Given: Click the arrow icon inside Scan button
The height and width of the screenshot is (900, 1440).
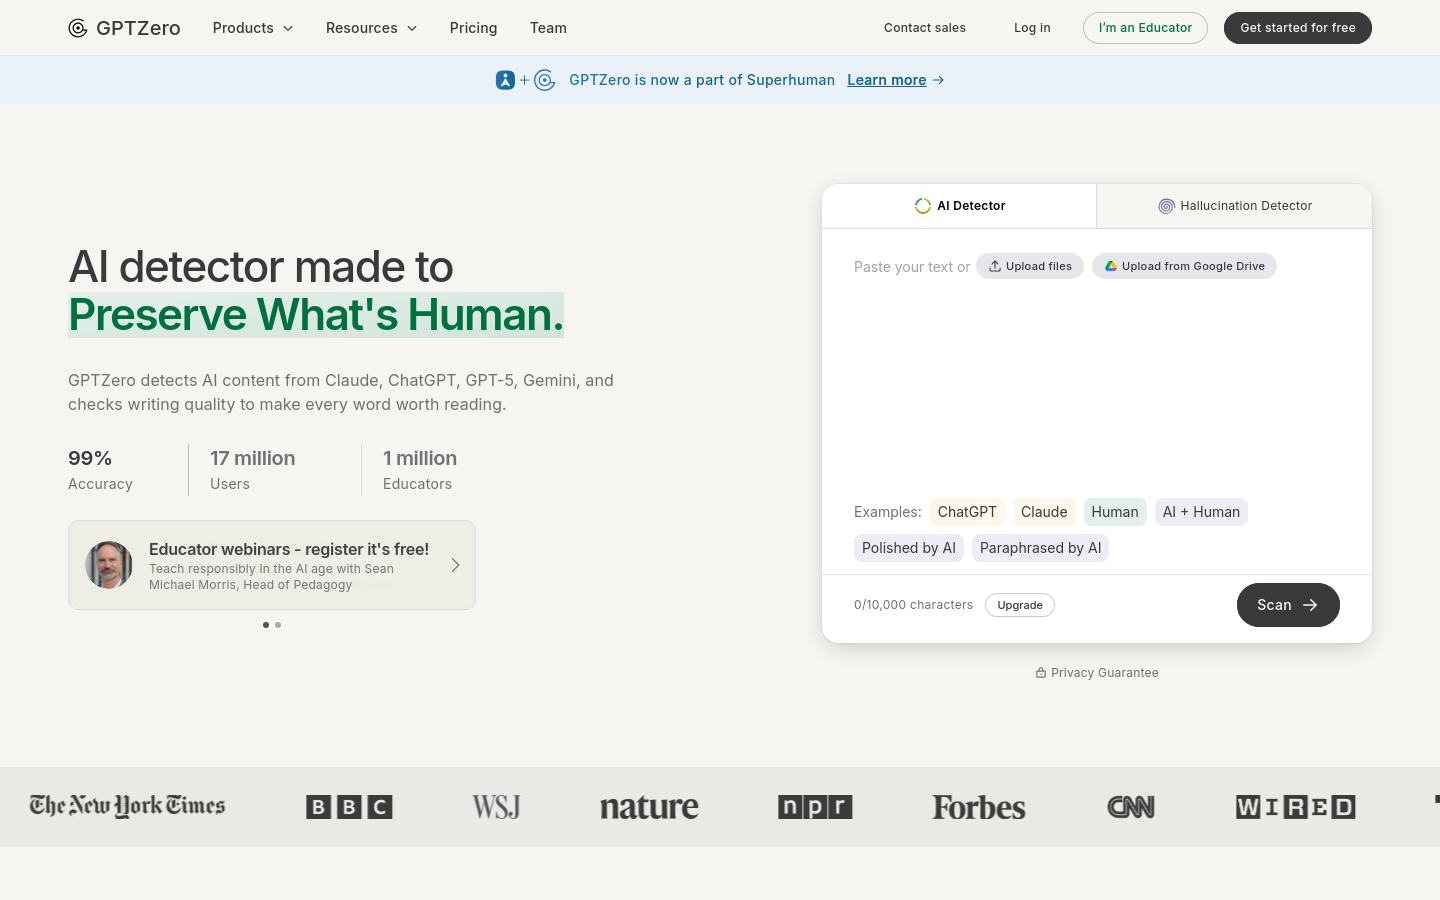Looking at the screenshot, I should [x=1310, y=605].
